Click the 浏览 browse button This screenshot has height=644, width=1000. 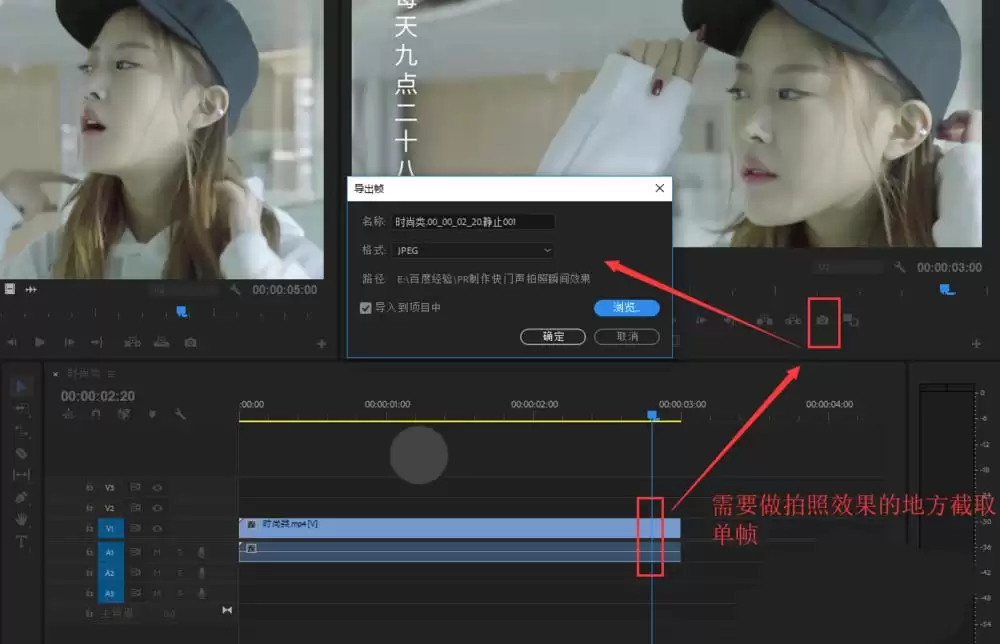coord(626,308)
